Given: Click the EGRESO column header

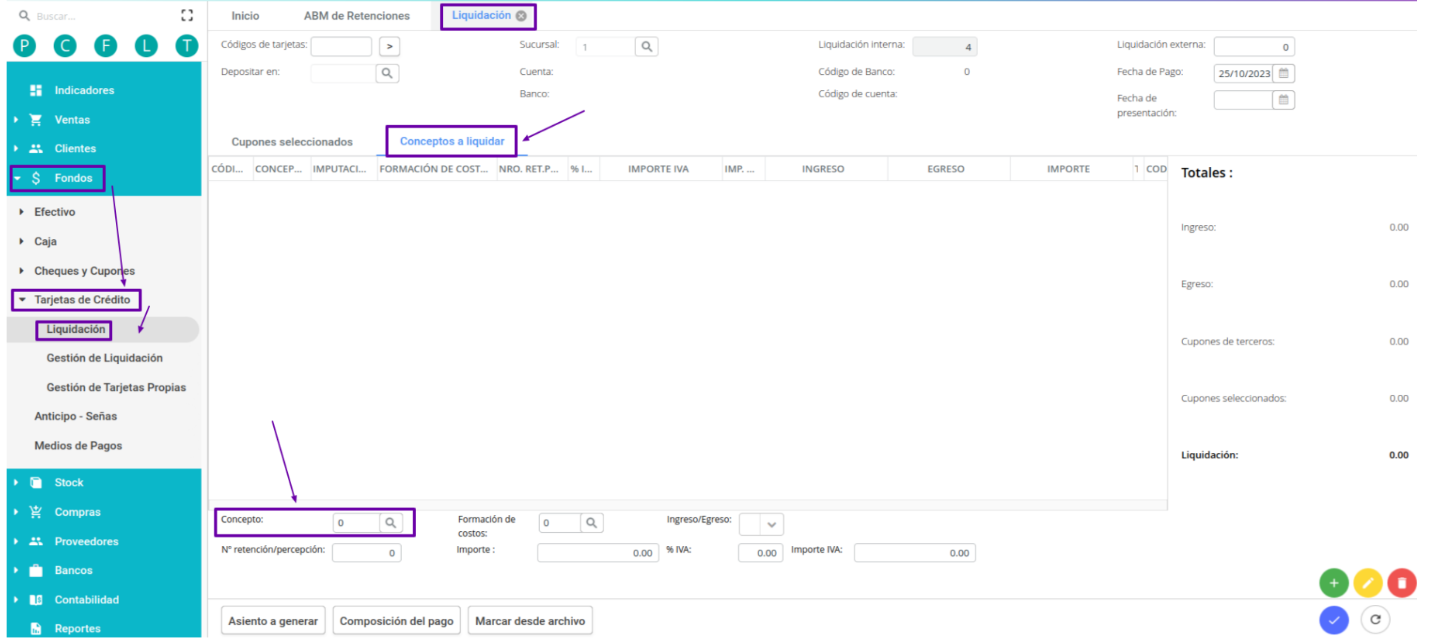Looking at the screenshot, I should tap(946, 169).
